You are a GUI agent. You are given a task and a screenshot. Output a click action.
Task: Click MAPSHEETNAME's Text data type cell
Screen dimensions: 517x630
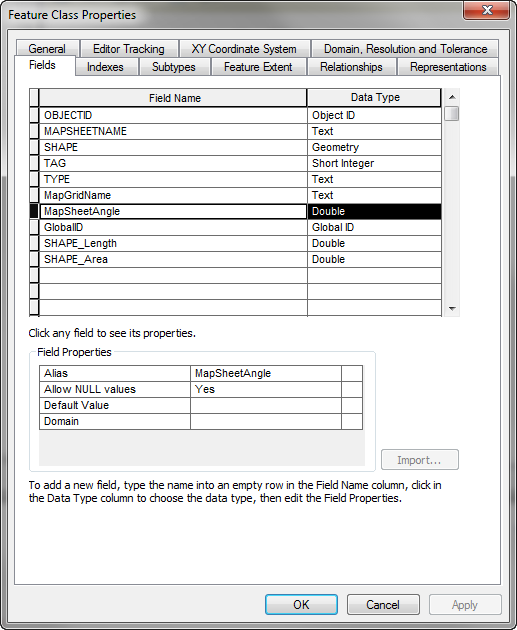(374, 131)
